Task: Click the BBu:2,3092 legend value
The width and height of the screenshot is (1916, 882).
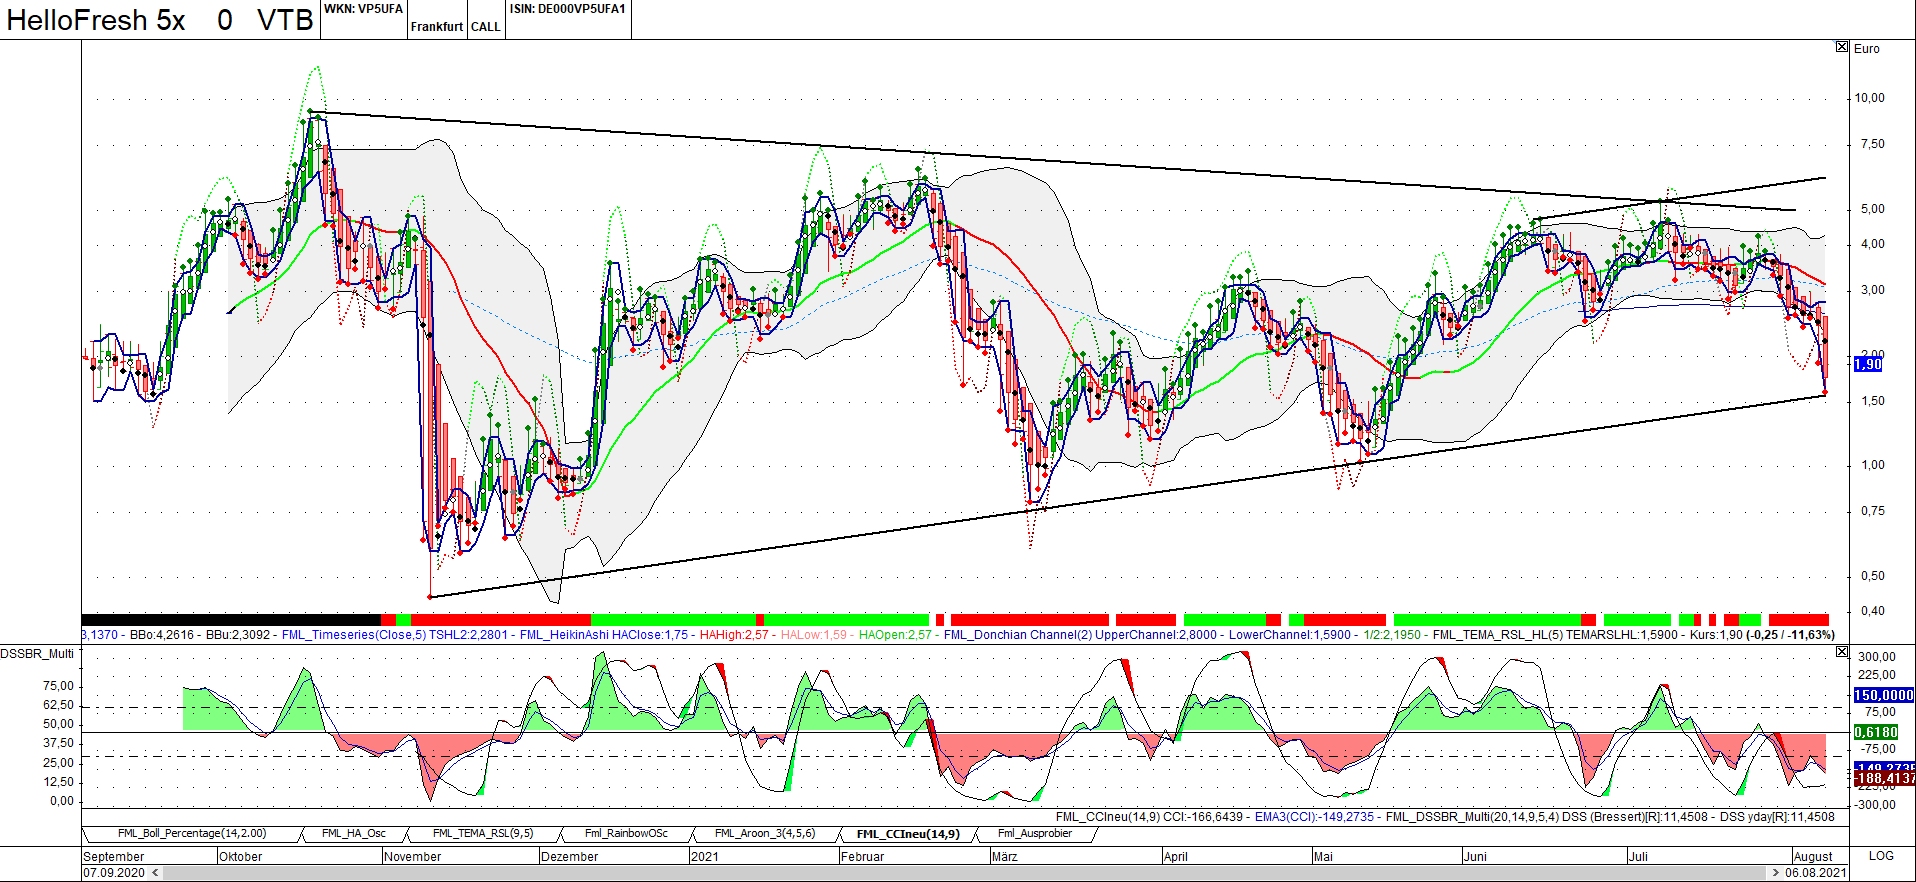Action: (x=238, y=635)
